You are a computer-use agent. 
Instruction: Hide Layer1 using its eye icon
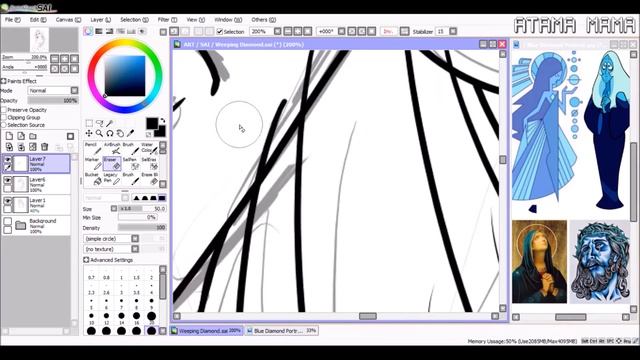tap(7, 201)
